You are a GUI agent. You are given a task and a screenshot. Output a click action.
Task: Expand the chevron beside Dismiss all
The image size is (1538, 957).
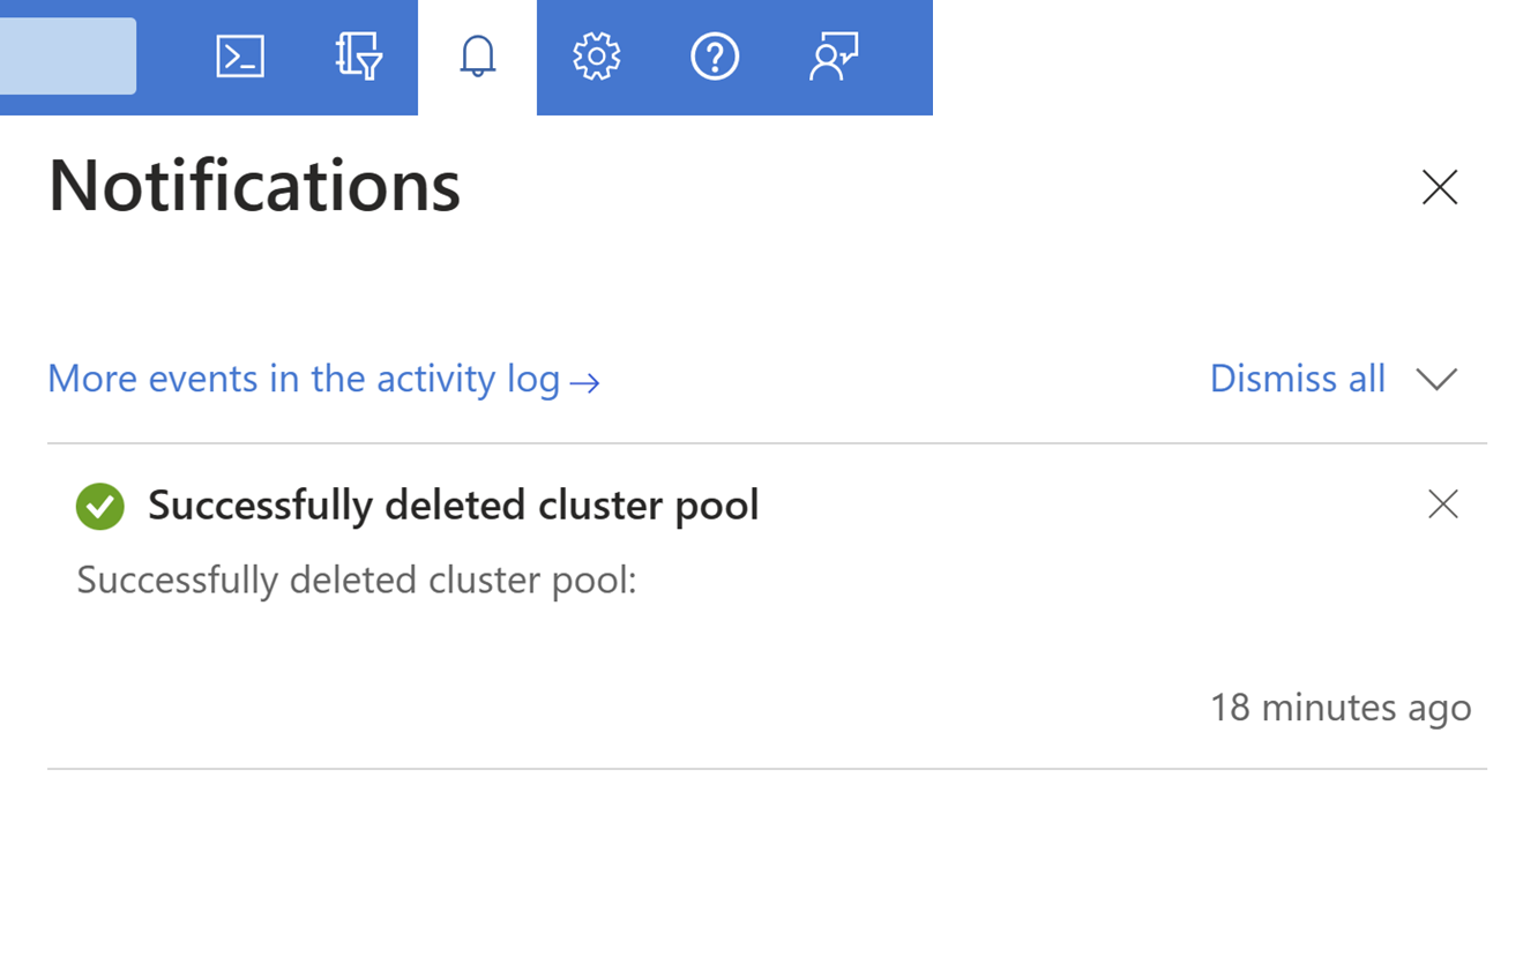1436,379
